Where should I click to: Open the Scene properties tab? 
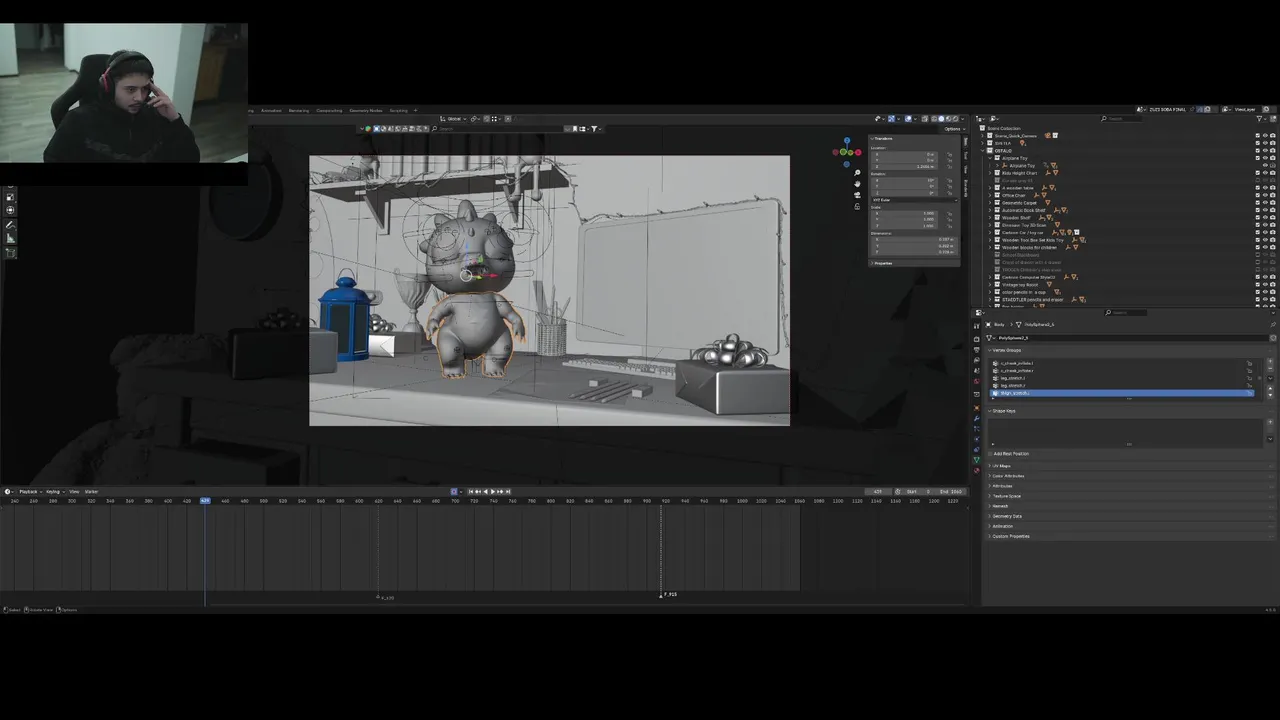click(x=977, y=371)
